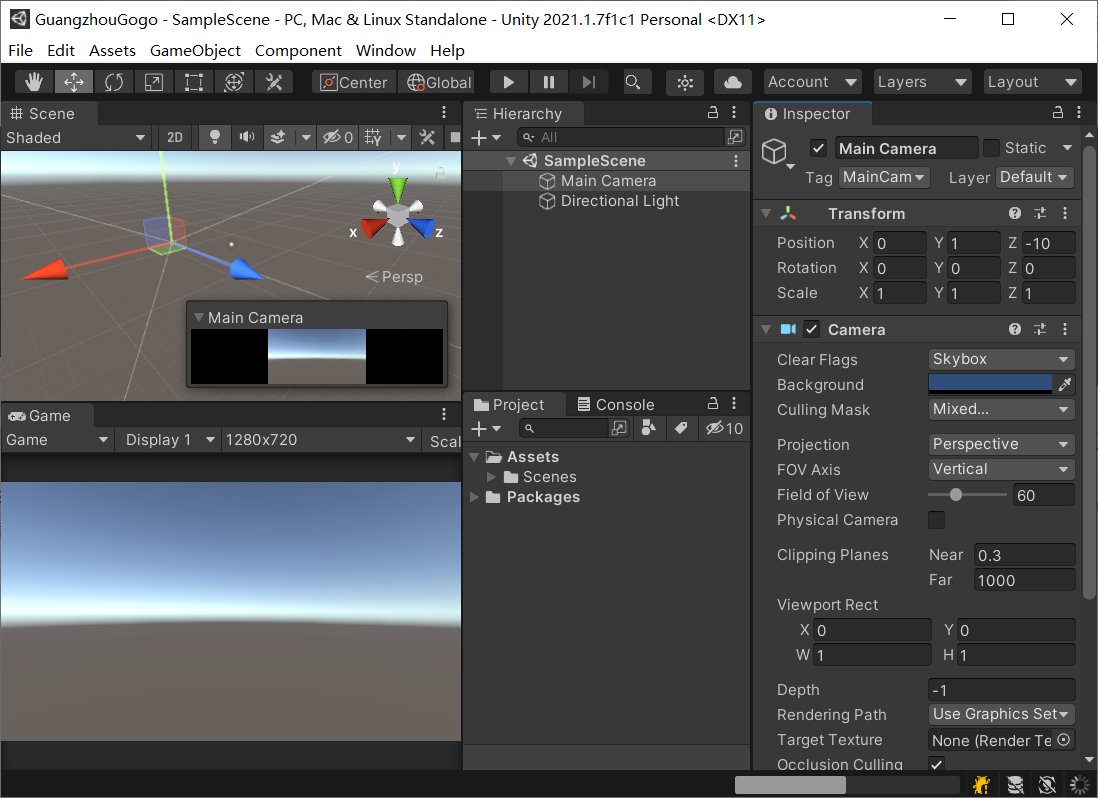Image resolution: width=1098 pixels, height=798 pixels.
Task: Pick background color with eyedropper
Action: click(1064, 384)
